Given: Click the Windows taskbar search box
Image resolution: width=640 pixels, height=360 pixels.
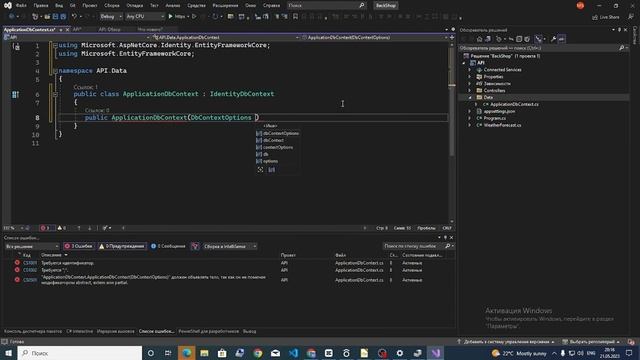Looking at the screenshot, I should 80,353.
